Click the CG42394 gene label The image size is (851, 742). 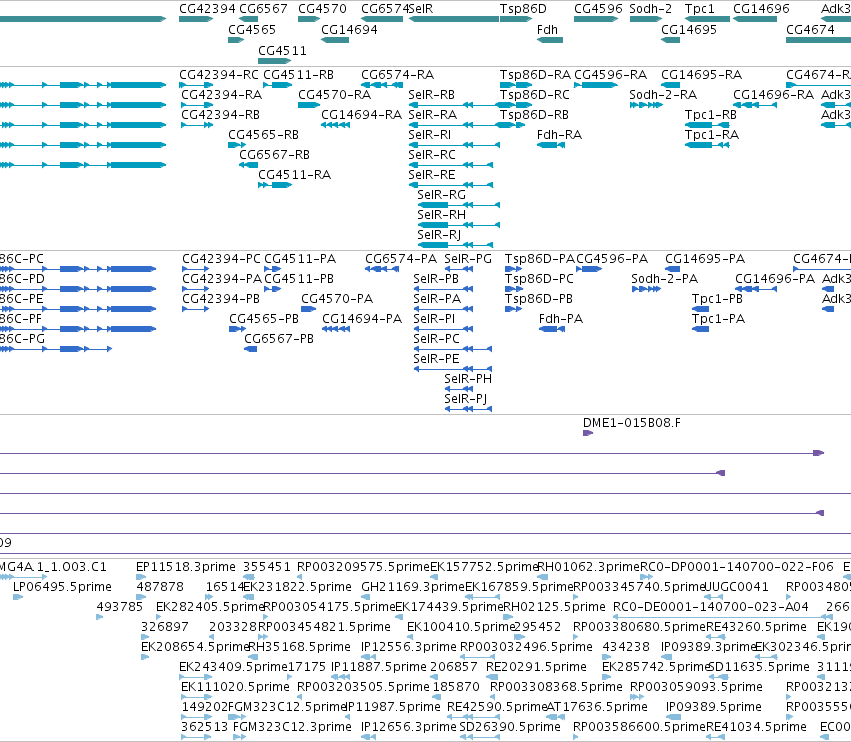pyautogui.click(x=207, y=9)
